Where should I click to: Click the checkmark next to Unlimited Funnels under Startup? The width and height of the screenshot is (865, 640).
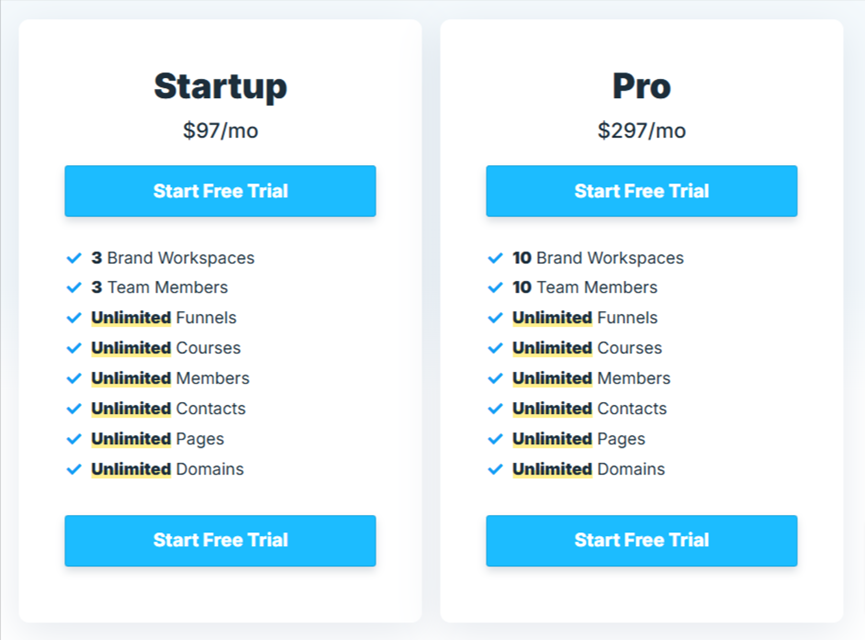(74, 318)
